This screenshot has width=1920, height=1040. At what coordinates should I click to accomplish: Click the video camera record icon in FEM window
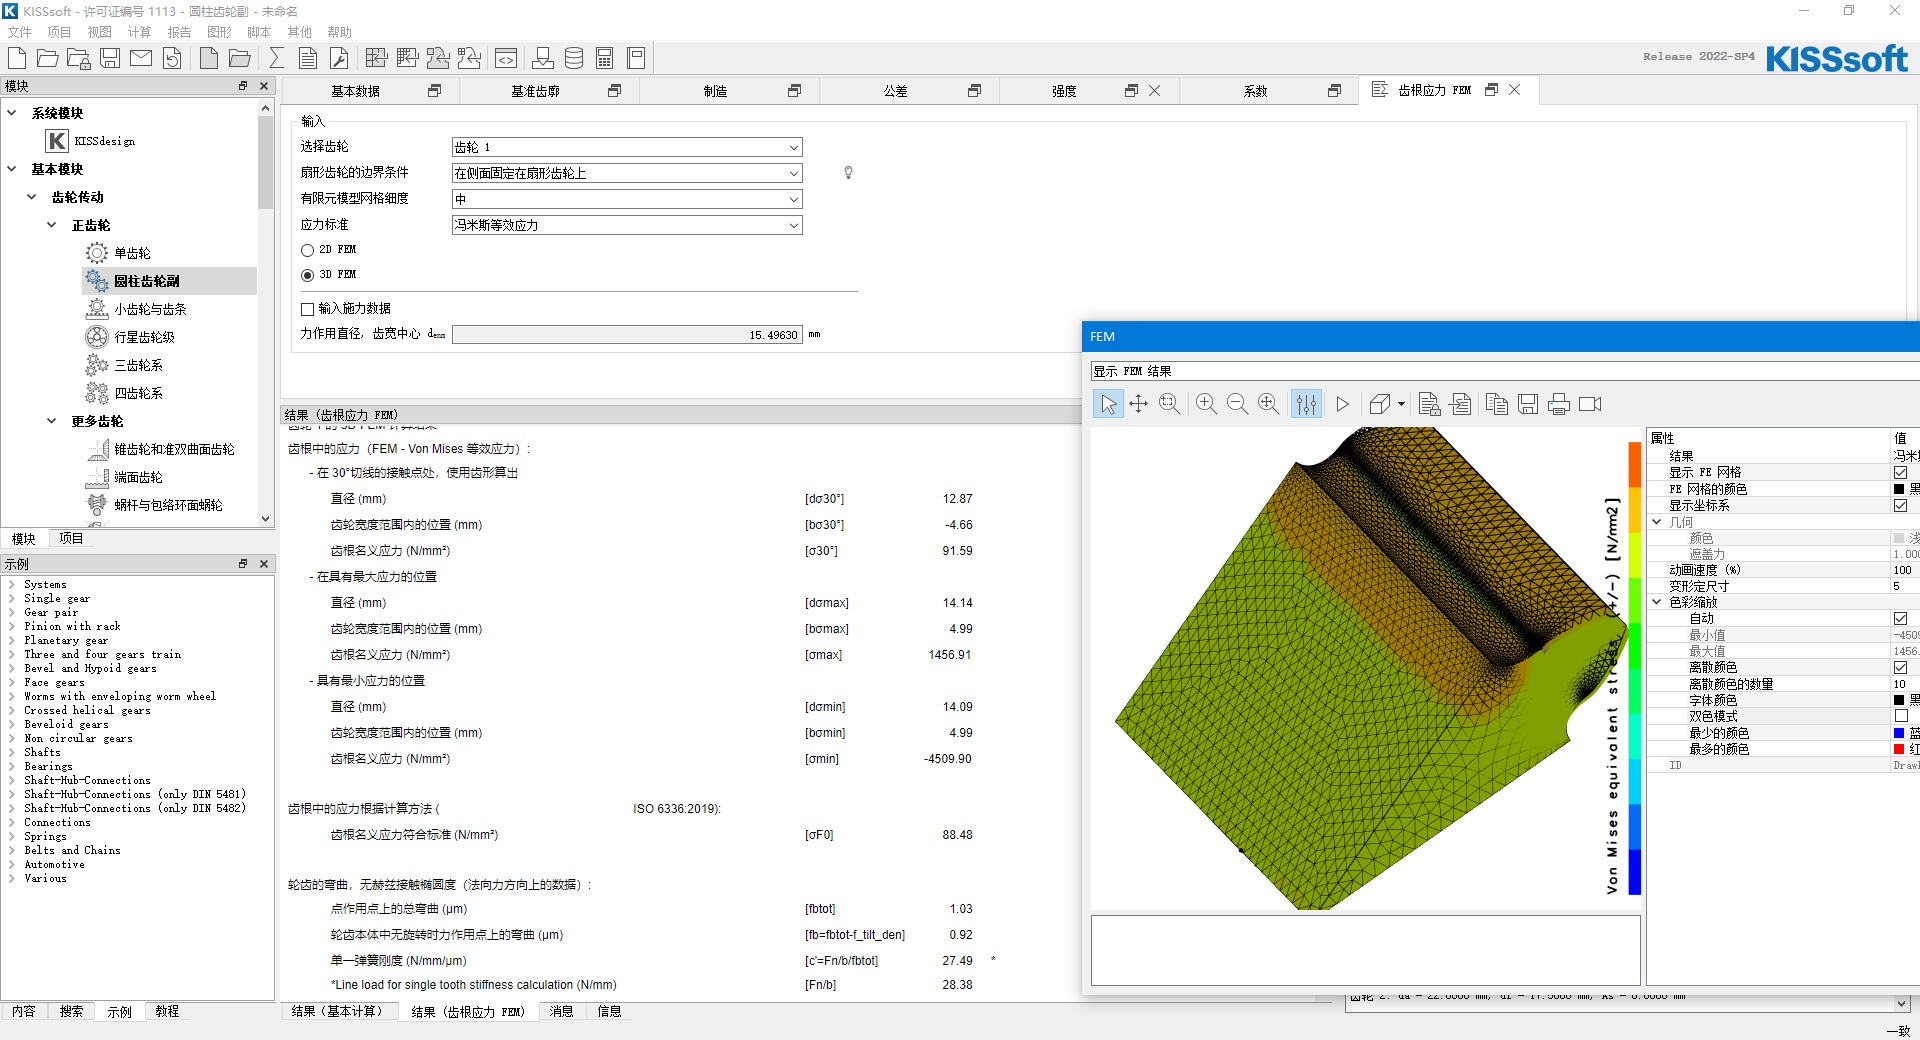1590,404
